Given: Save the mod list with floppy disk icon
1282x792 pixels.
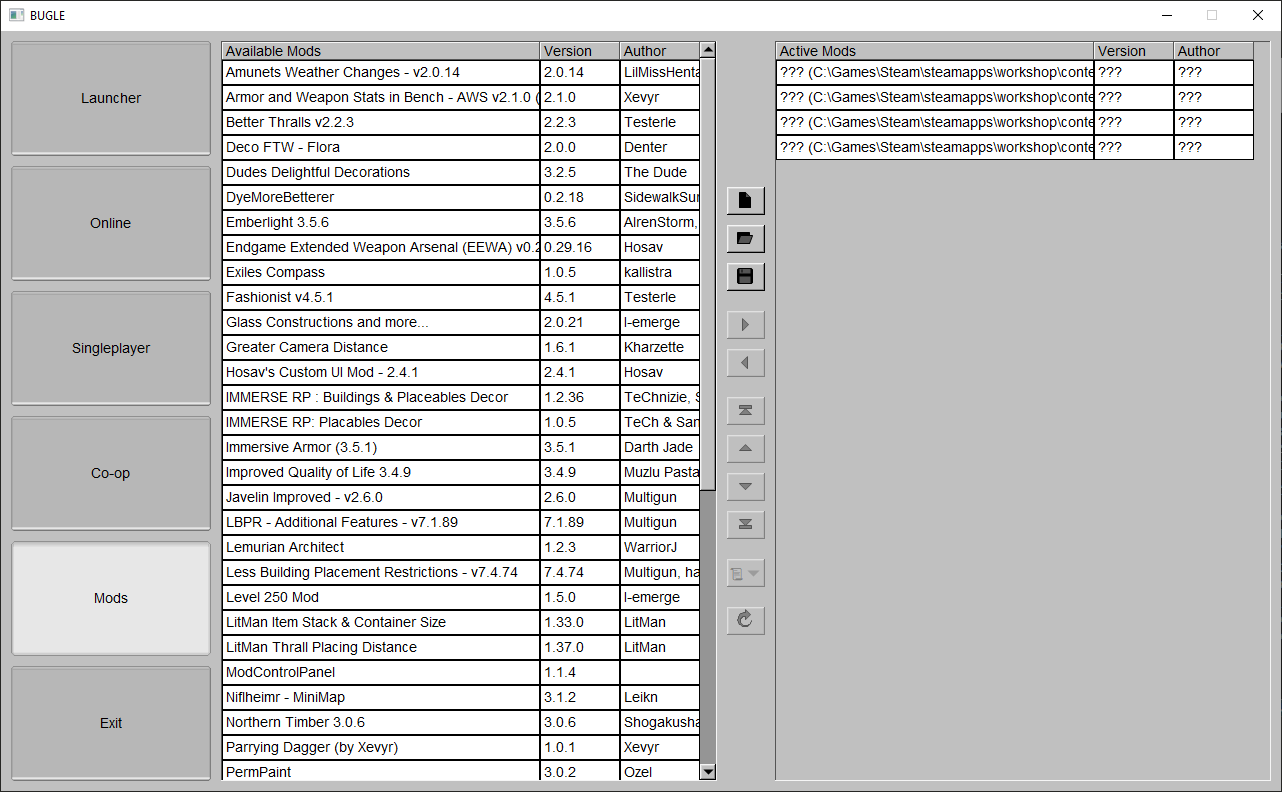Looking at the screenshot, I should click(x=745, y=276).
